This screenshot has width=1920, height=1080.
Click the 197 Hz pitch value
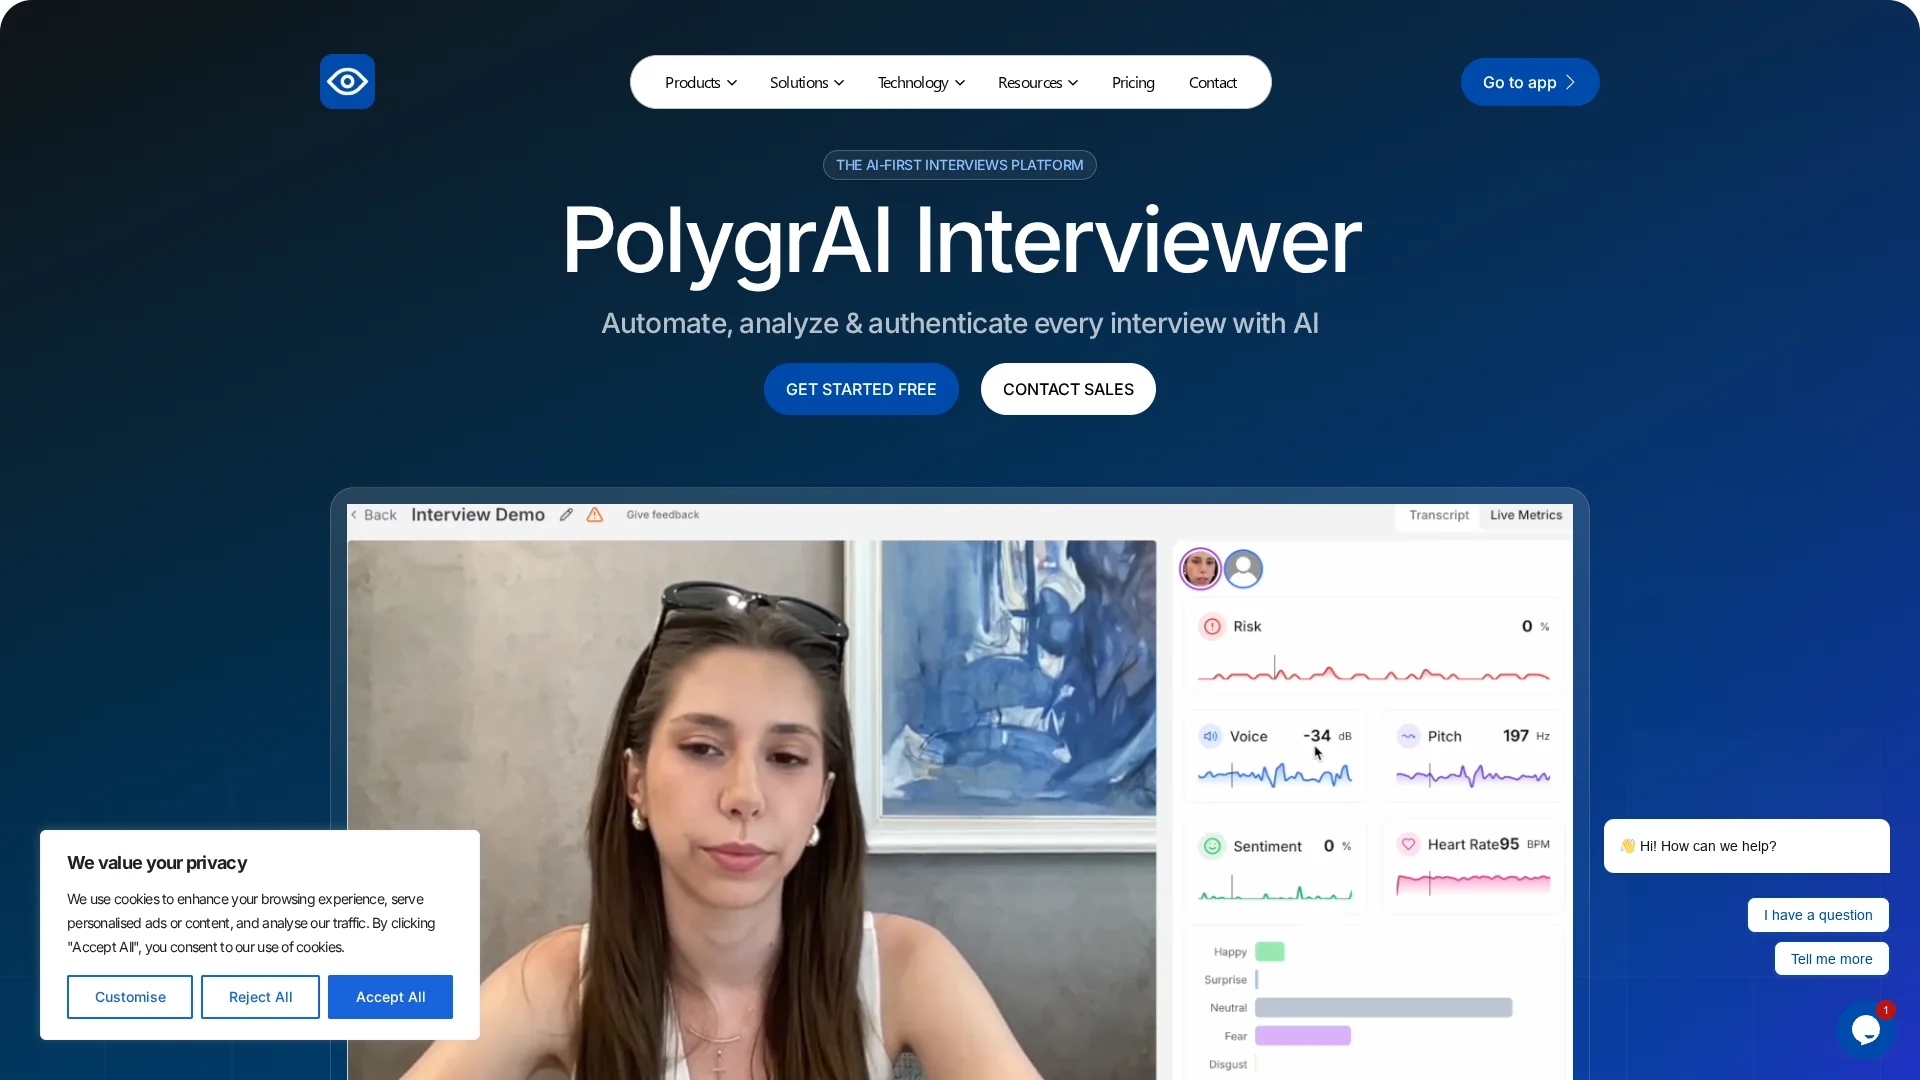(x=1526, y=736)
